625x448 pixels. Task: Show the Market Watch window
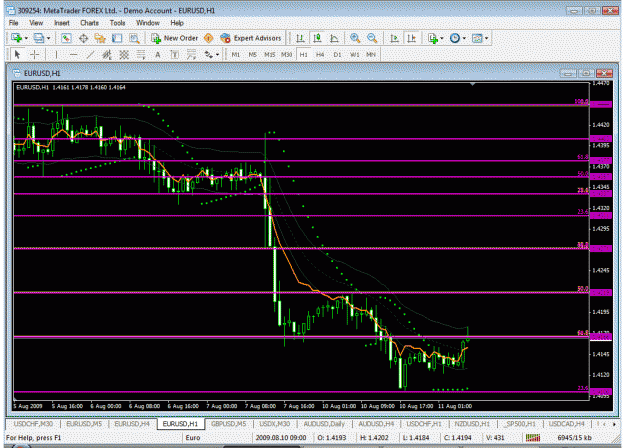(x=66, y=38)
